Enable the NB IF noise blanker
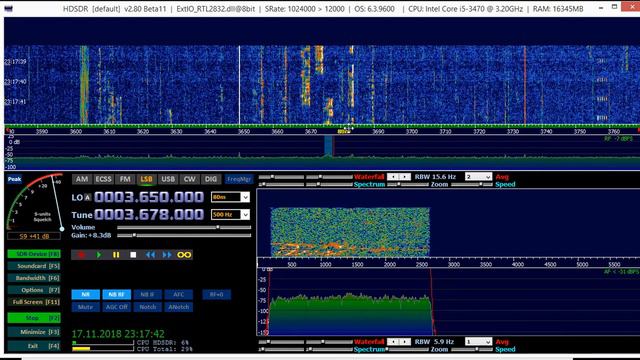 point(147,294)
